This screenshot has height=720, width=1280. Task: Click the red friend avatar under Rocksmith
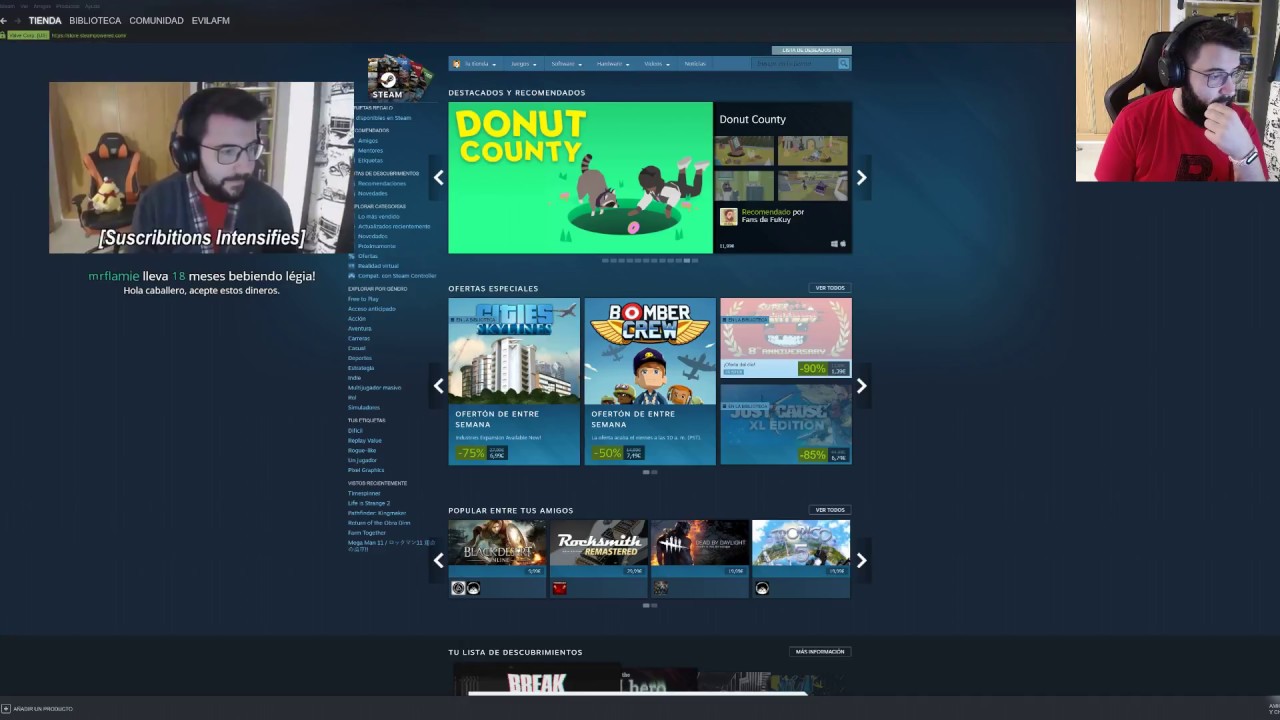tap(559, 588)
